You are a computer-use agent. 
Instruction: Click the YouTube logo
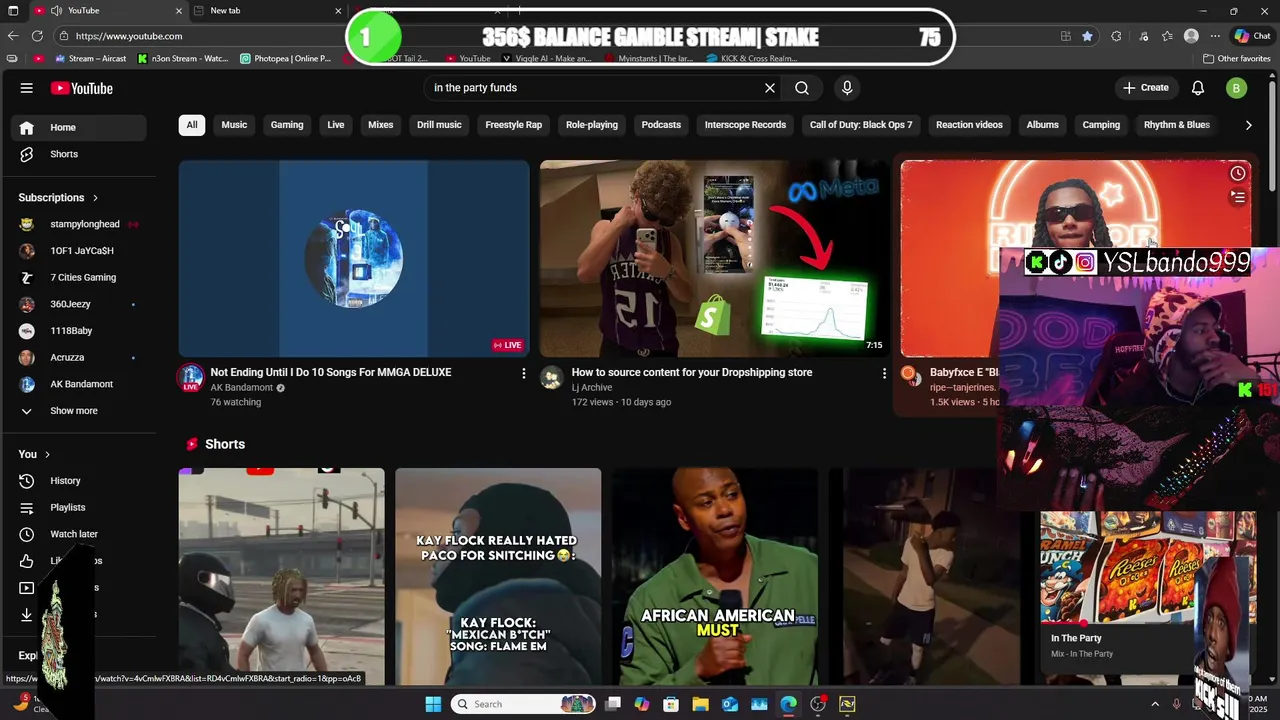82,88
